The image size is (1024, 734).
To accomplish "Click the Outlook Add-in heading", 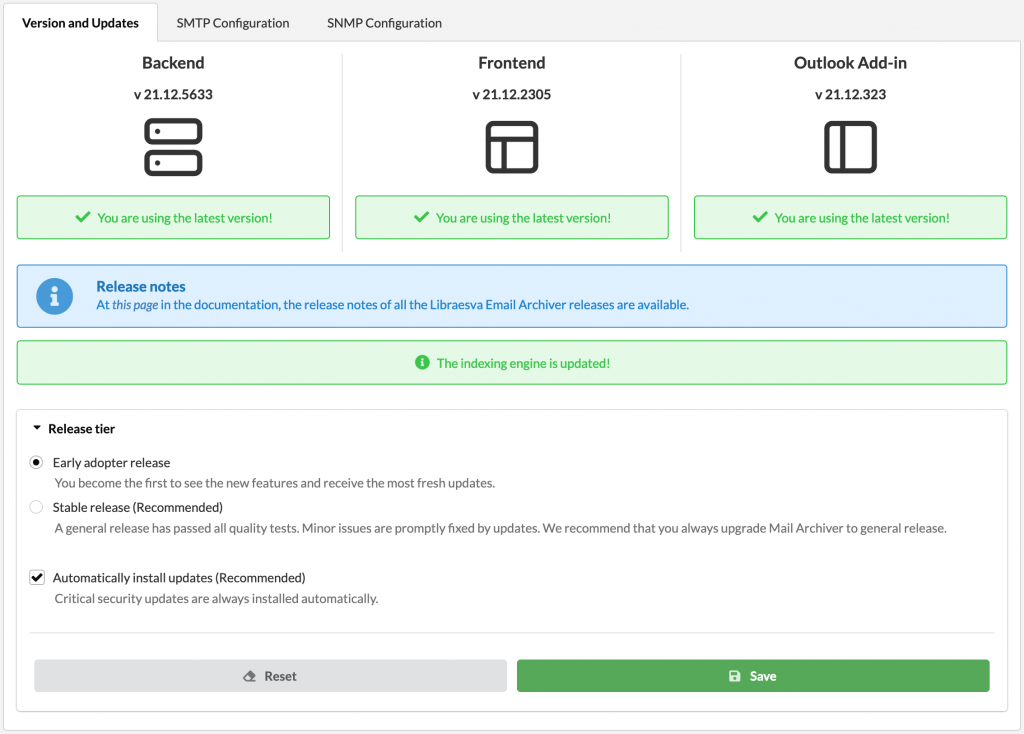I will click(850, 63).
